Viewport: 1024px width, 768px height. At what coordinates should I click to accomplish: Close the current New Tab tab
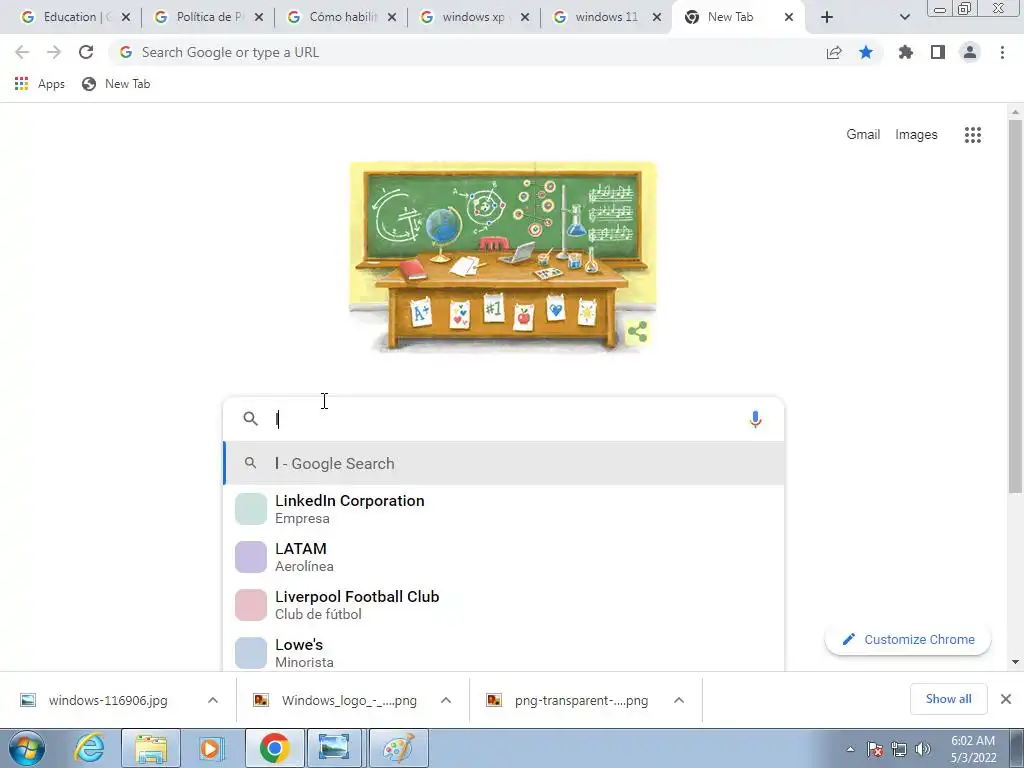point(789,17)
